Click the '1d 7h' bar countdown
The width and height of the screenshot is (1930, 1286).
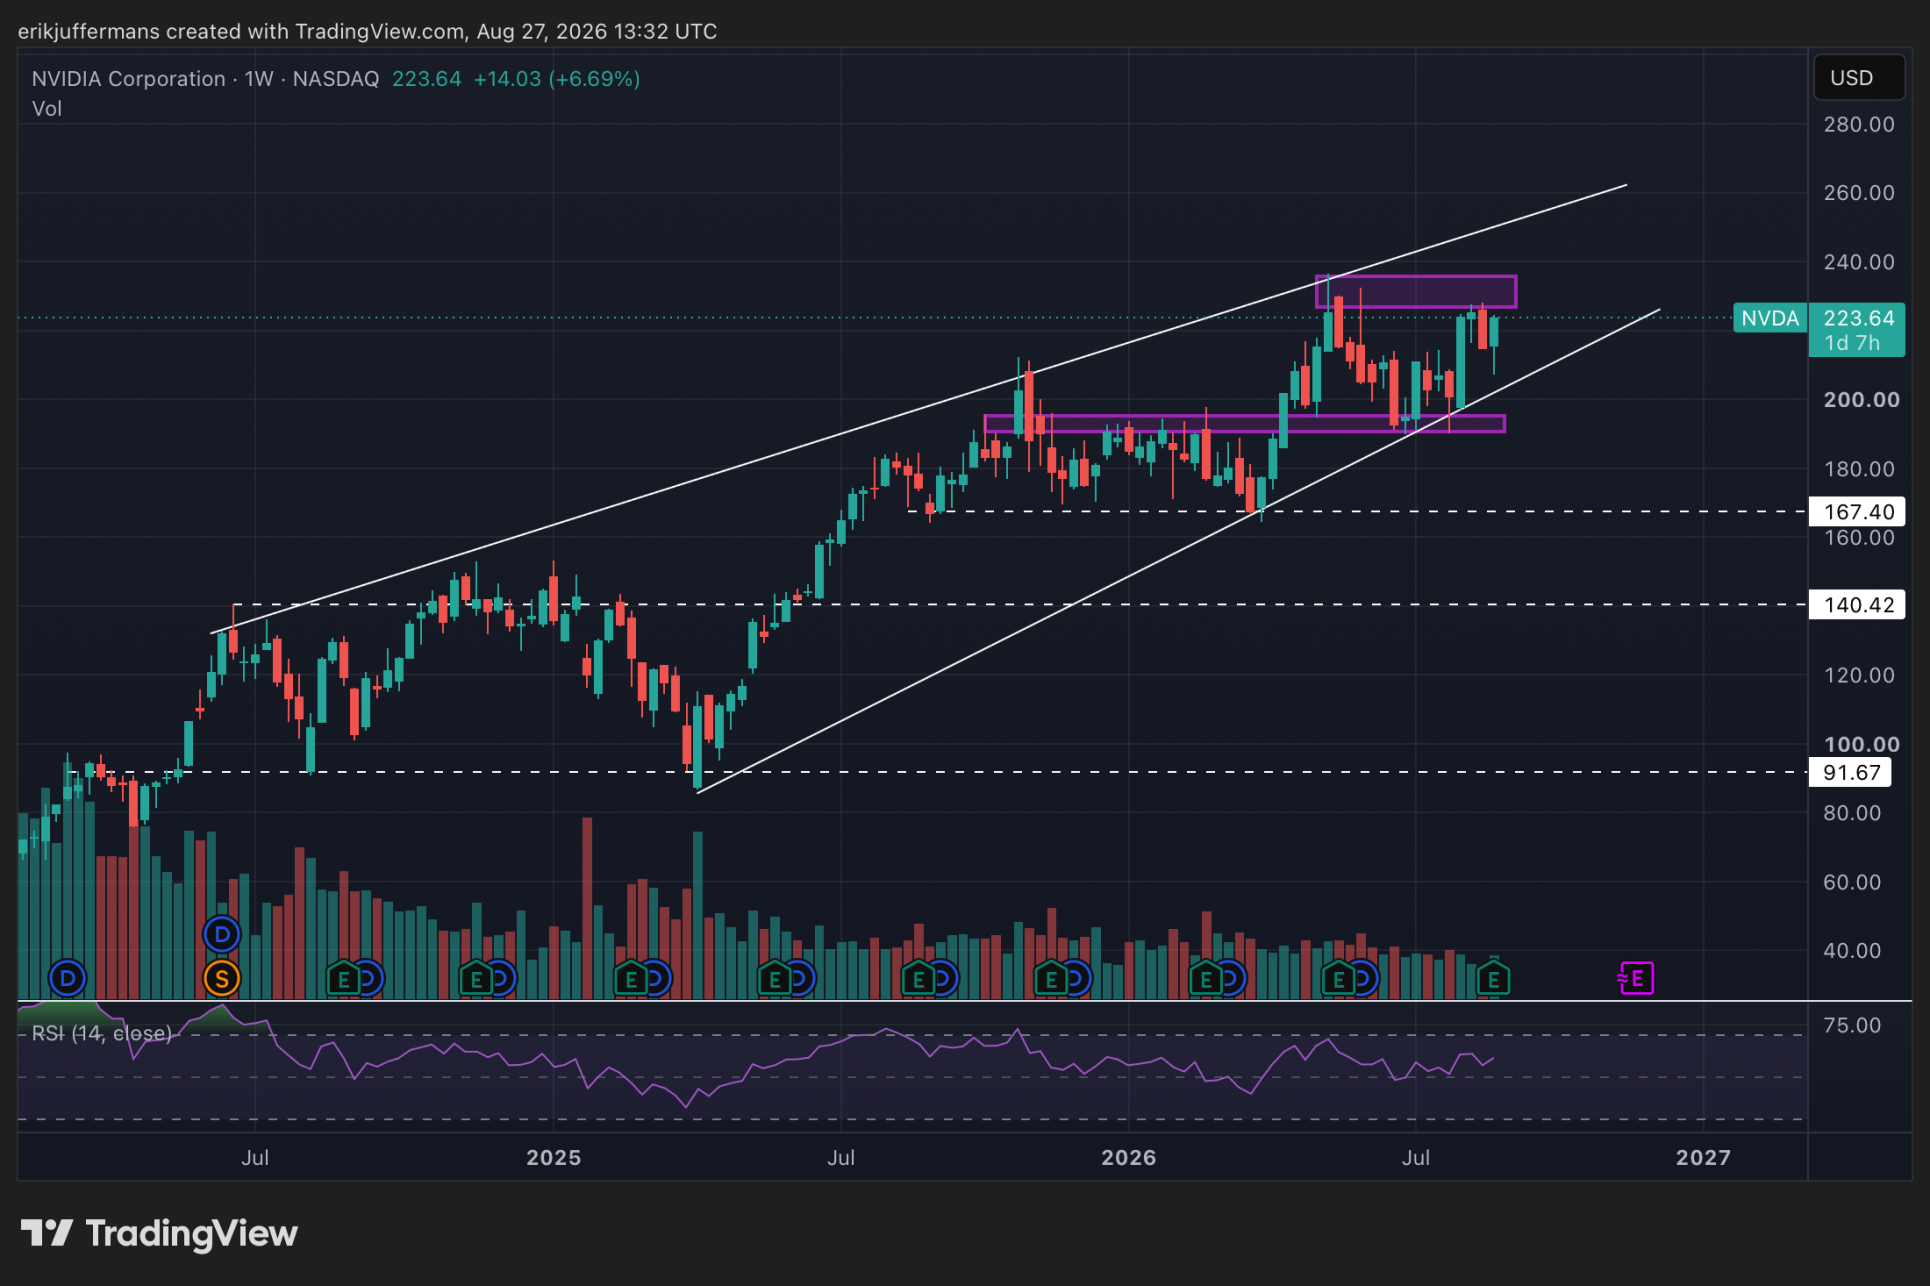(x=1852, y=343)
